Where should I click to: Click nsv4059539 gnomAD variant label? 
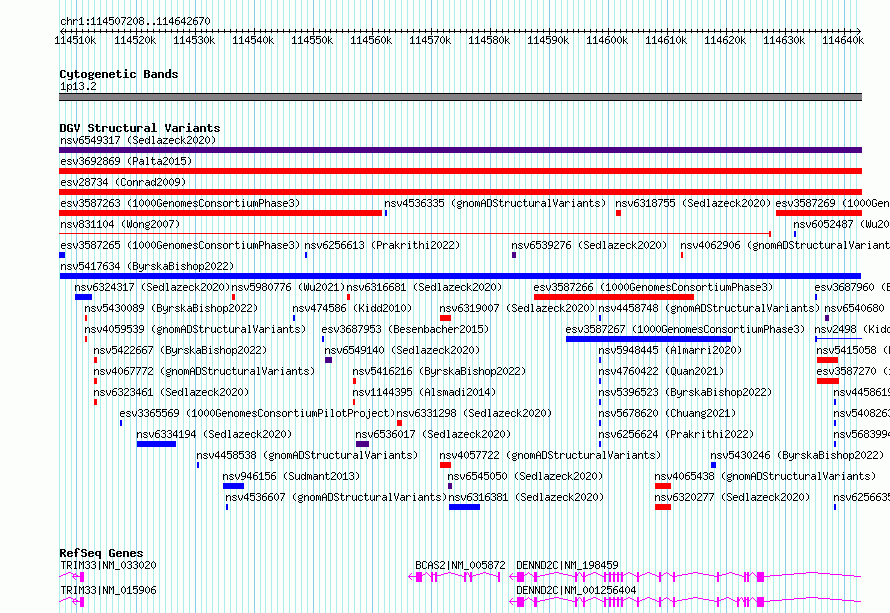pyautogui.click(x=195, y=329)
